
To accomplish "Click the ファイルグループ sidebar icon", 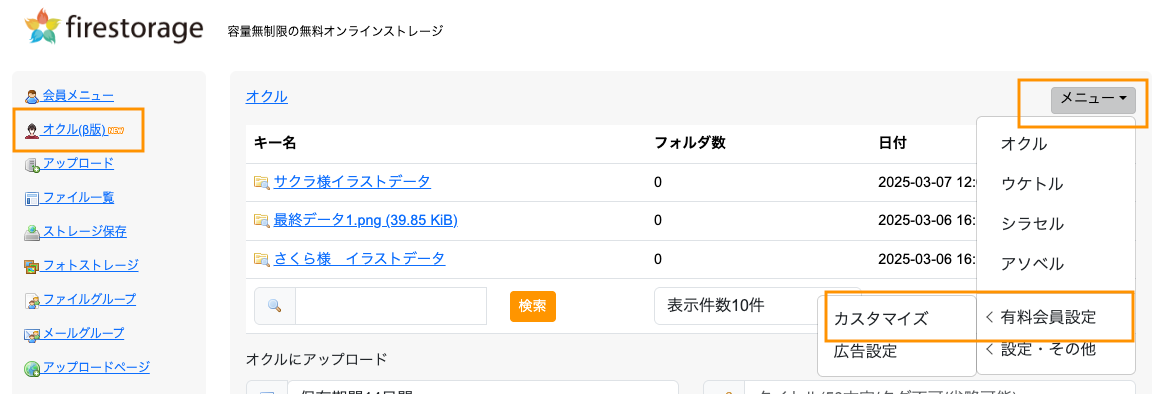I will click(32, 300).
